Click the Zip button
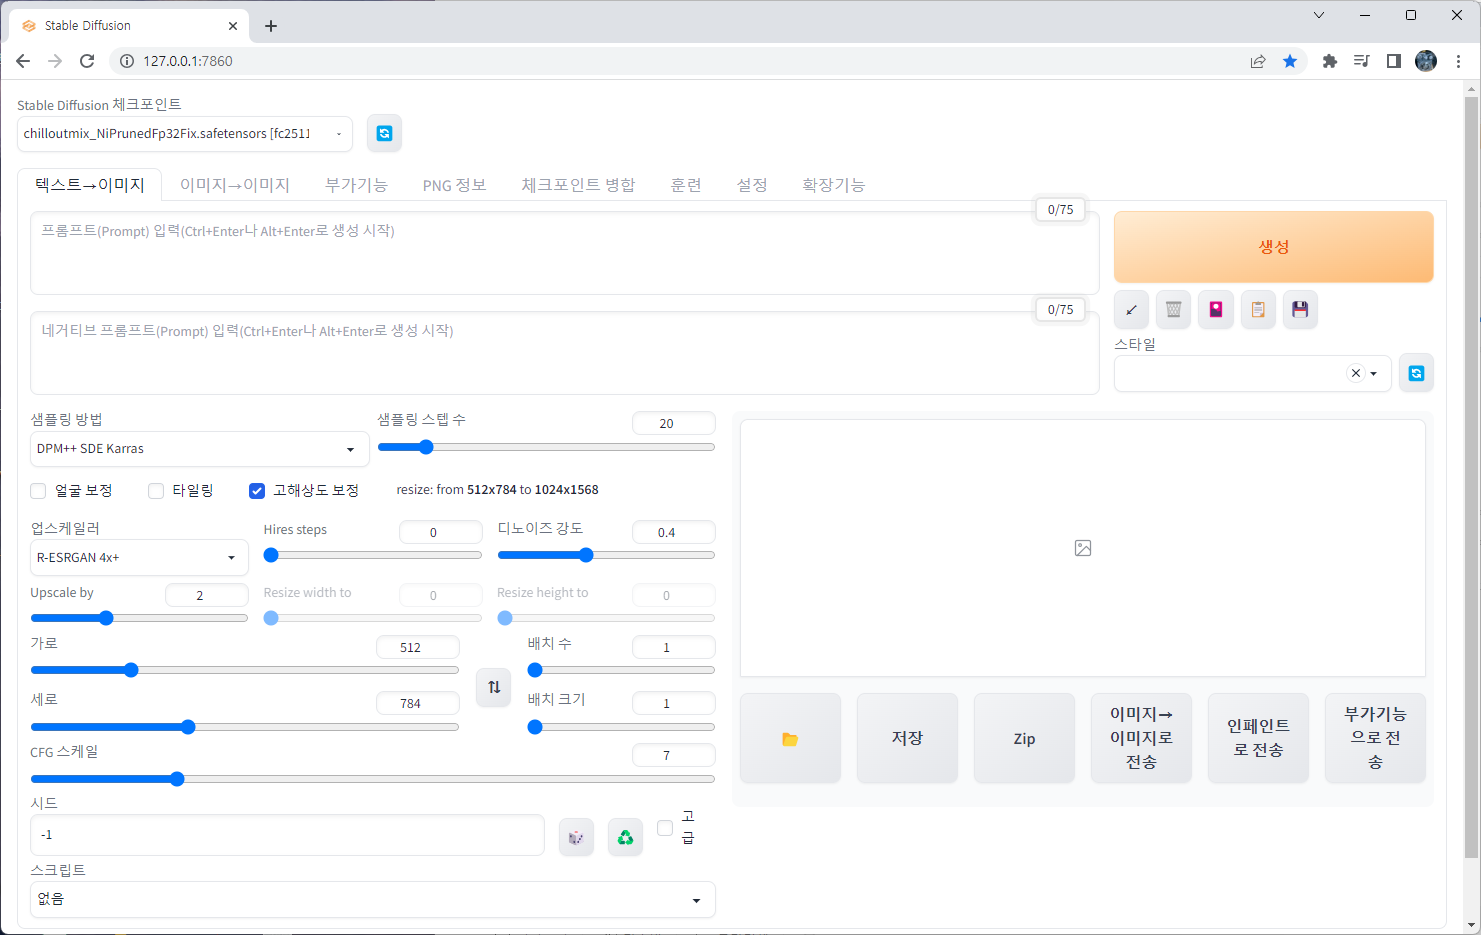 coord(1024,738)
